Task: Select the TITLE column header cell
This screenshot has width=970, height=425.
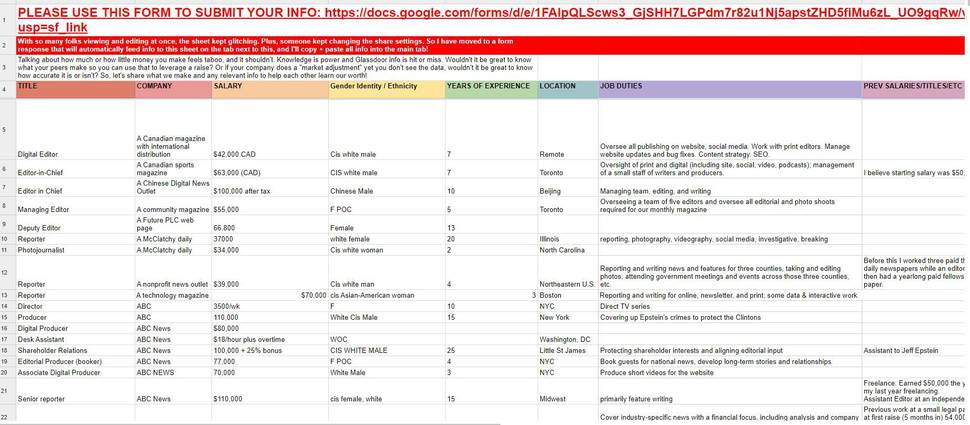Action: 75,89
